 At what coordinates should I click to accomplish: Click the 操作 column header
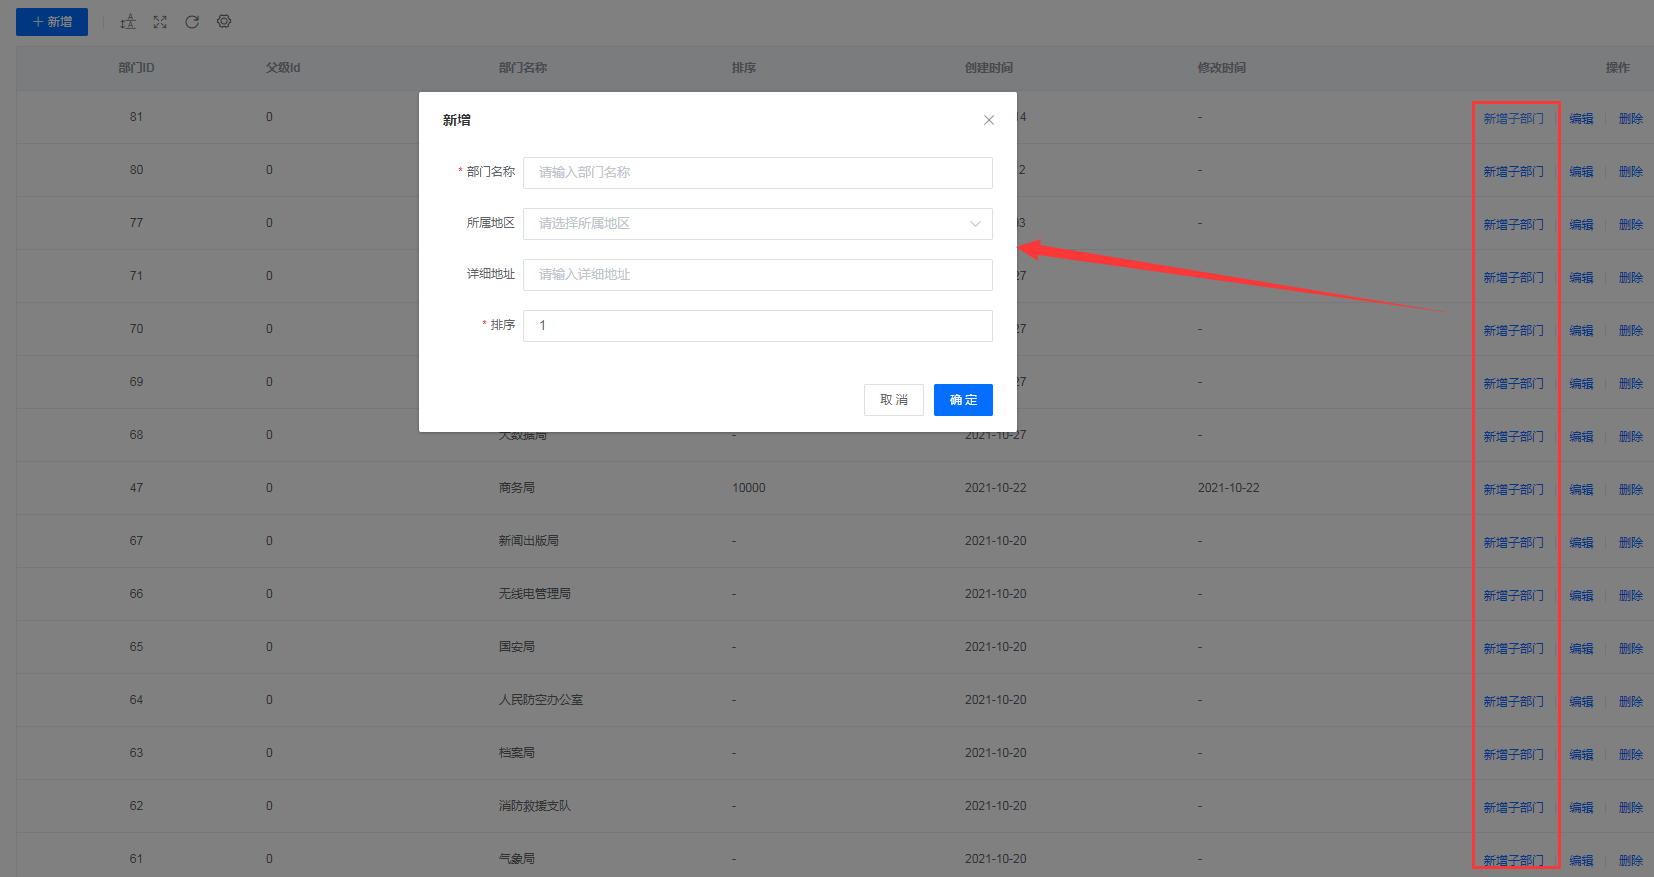[1617, 68]
